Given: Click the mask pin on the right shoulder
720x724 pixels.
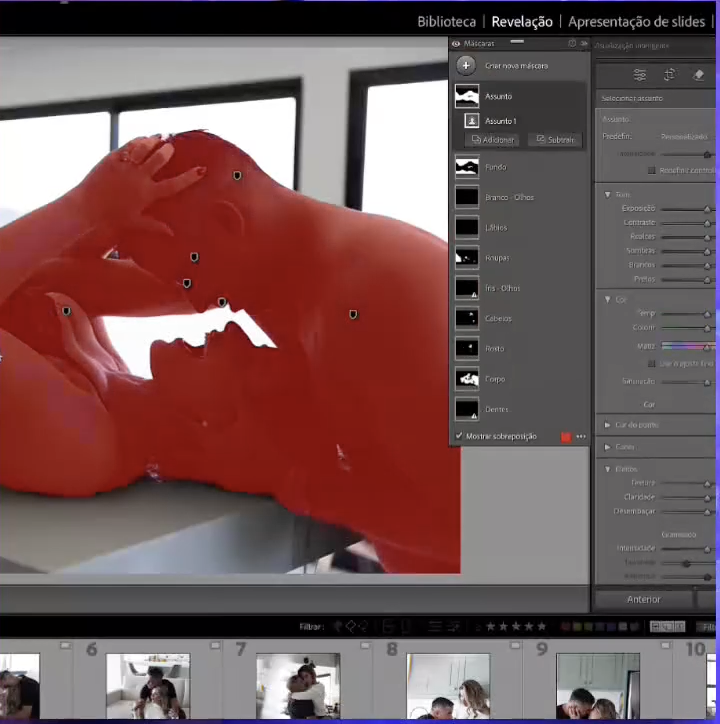Looking at the screenshot, I should (353, 315).
